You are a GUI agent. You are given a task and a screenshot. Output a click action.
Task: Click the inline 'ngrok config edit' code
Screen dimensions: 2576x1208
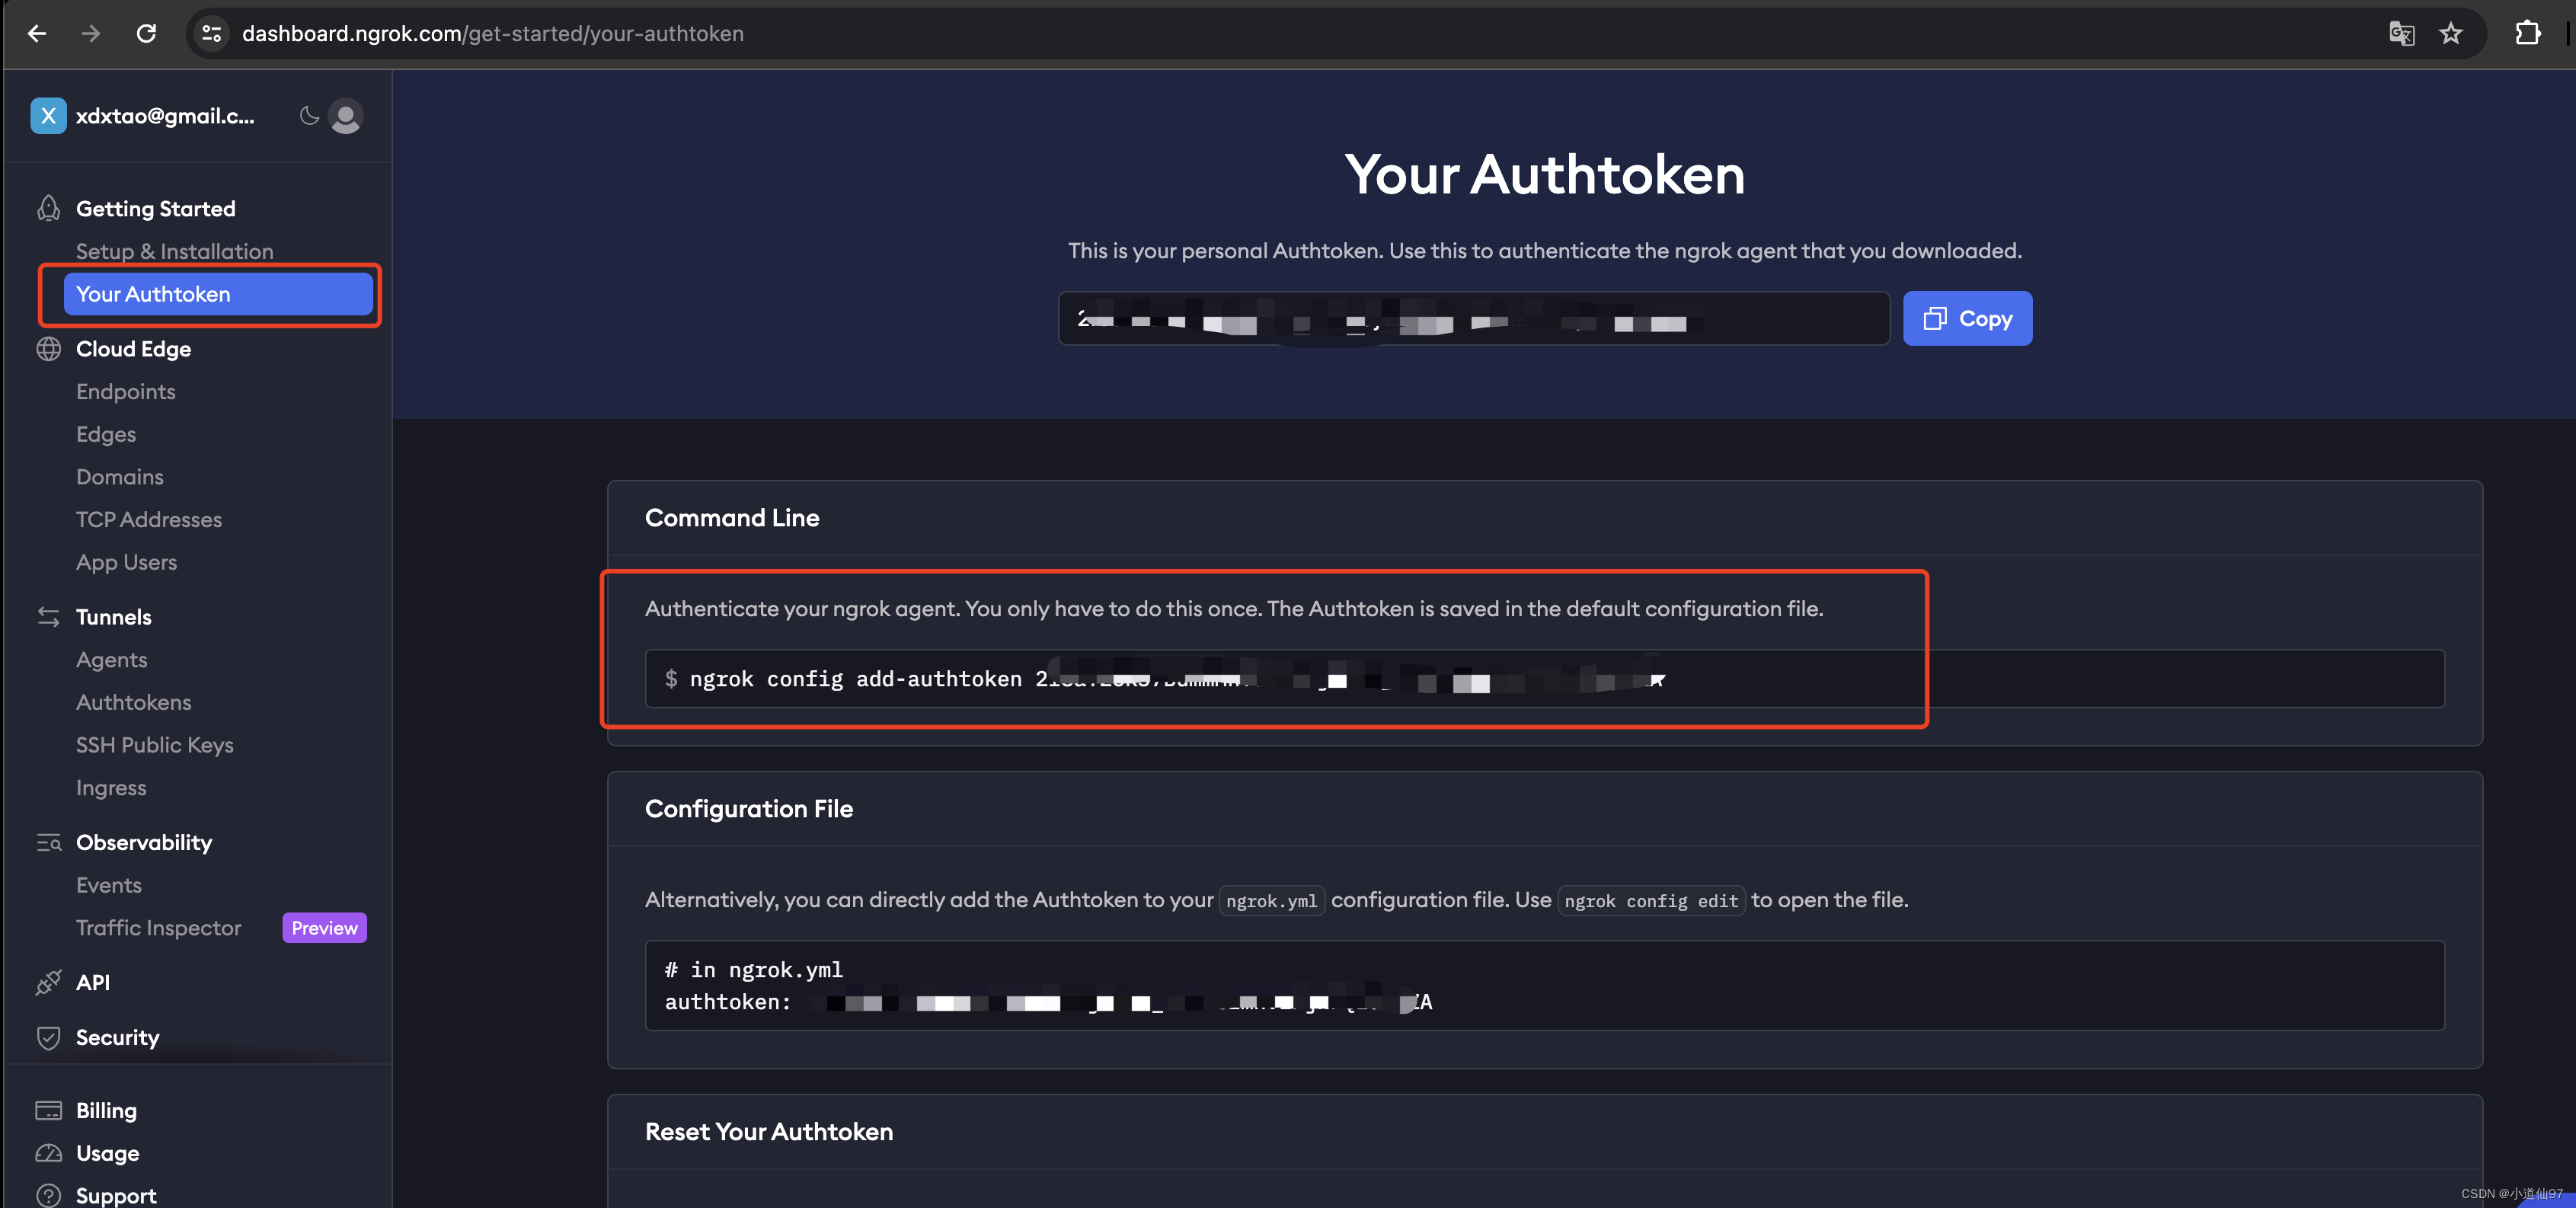tap(1651, 900)
